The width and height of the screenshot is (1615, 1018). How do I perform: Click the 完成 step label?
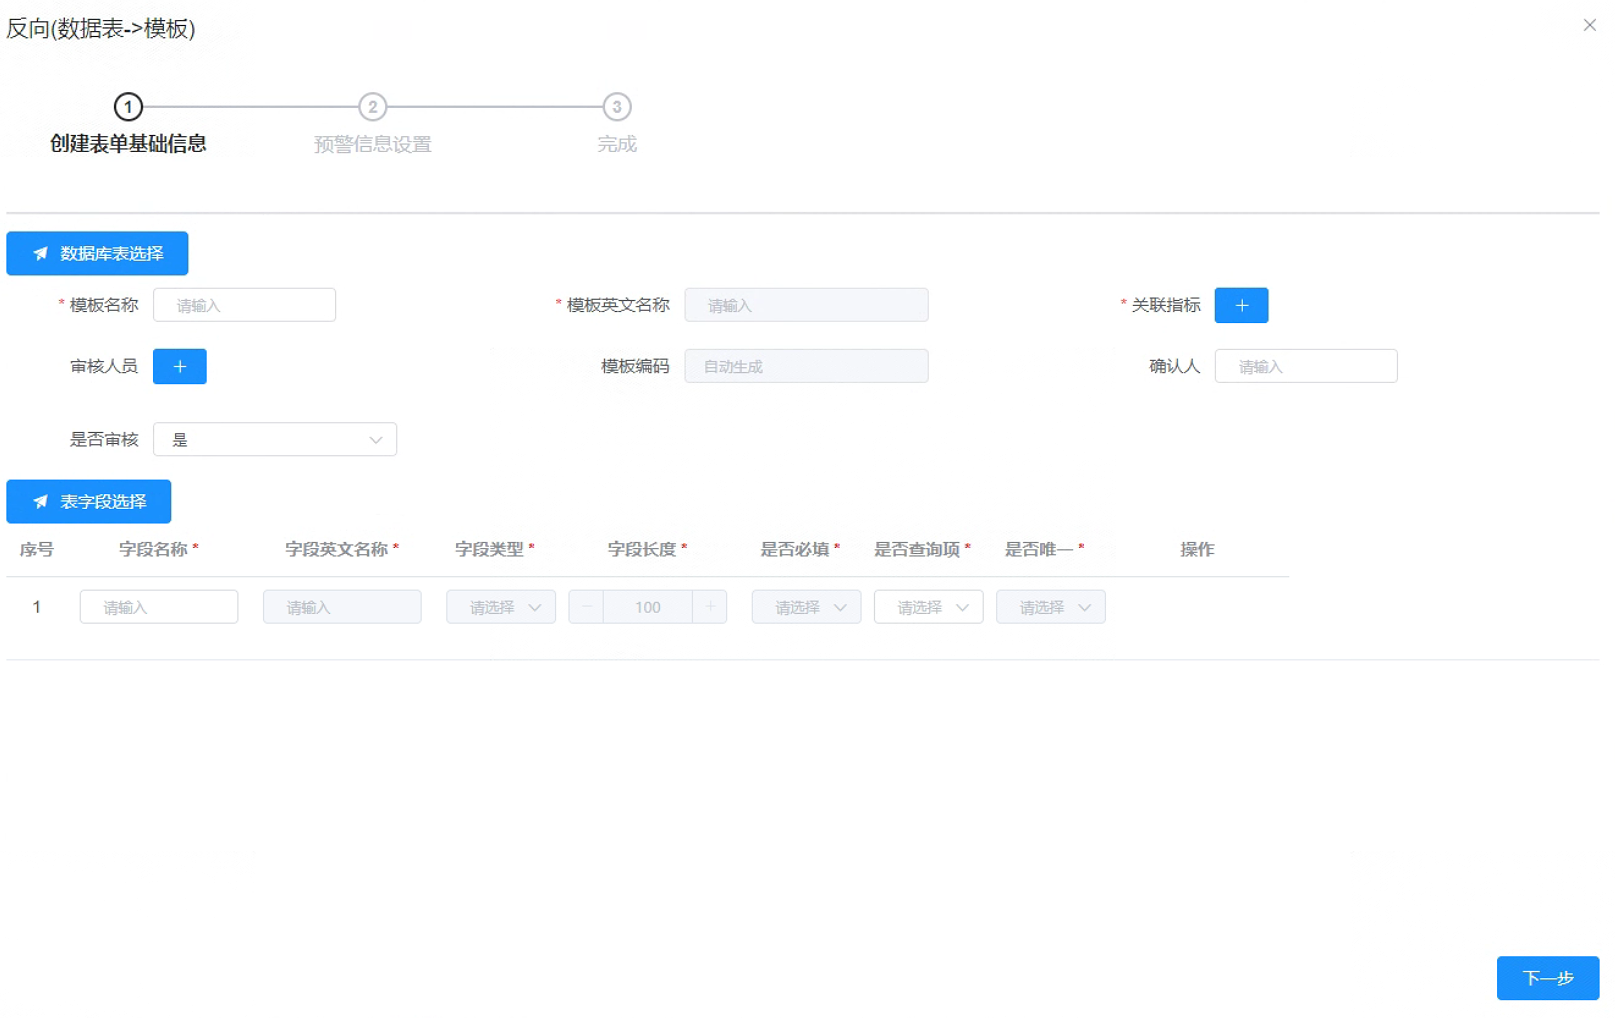(x=617, y=144)
